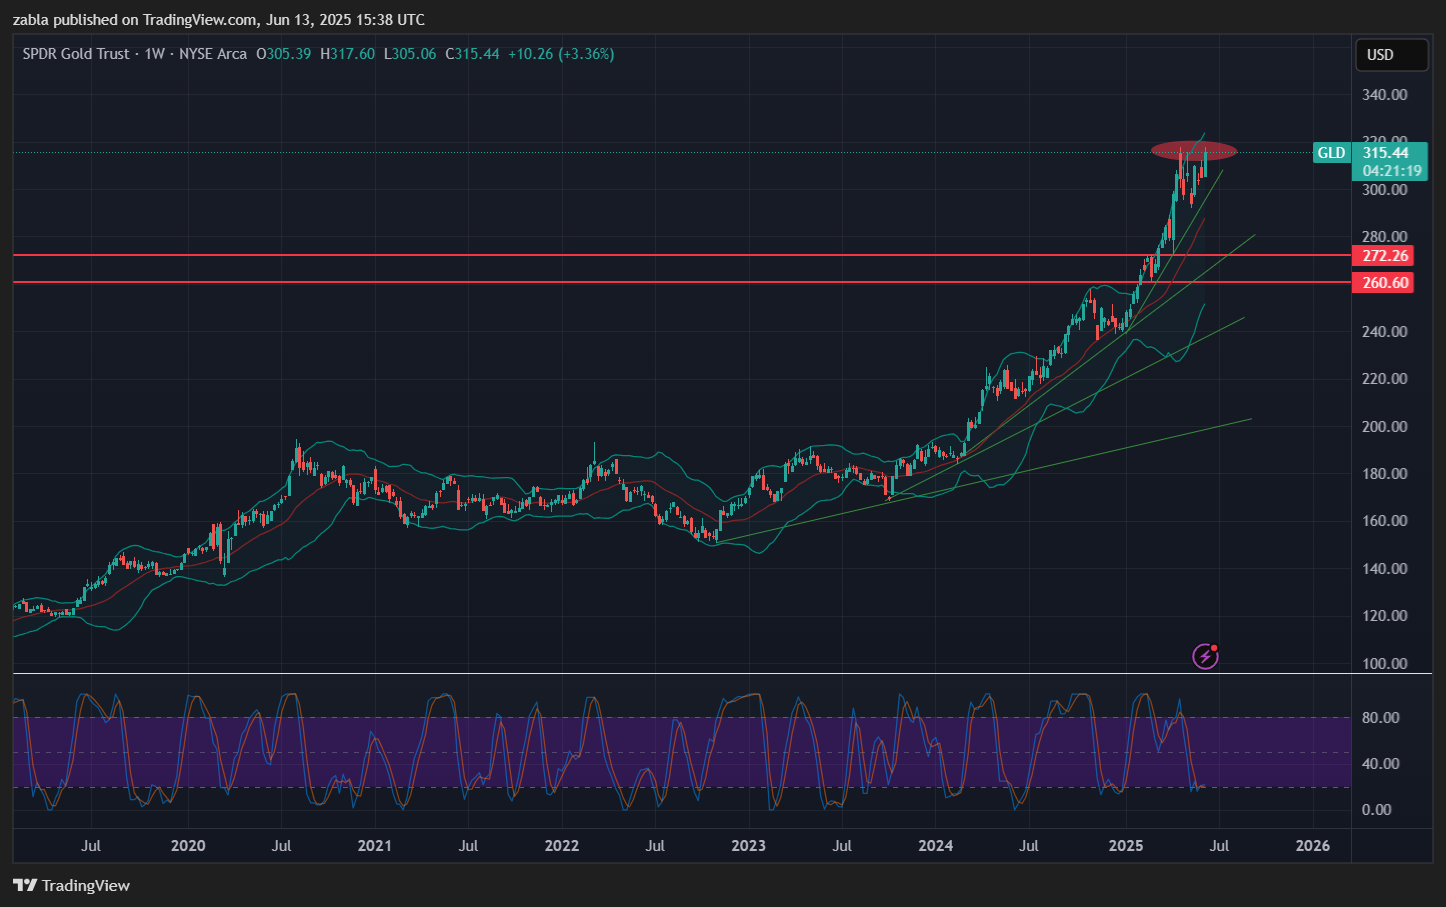This screenshot has width=1446, height=907.
Task: Click the 340.00 level on price scale
Action: coord(1384,95)
